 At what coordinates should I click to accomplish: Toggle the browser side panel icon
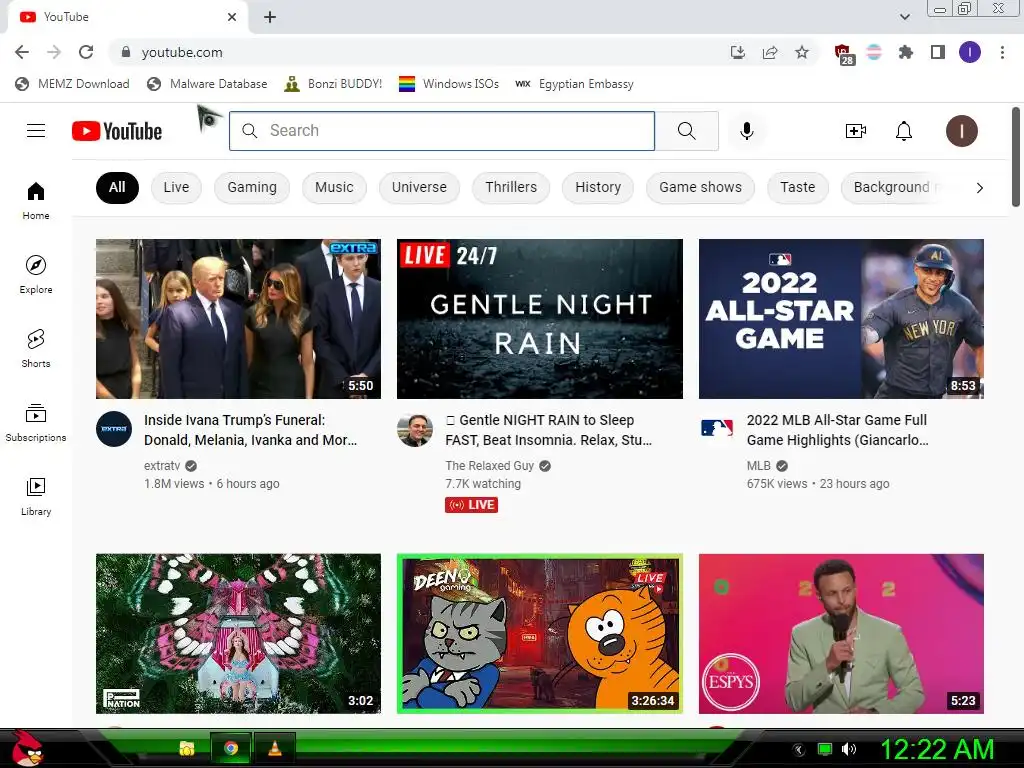point(938,52)
